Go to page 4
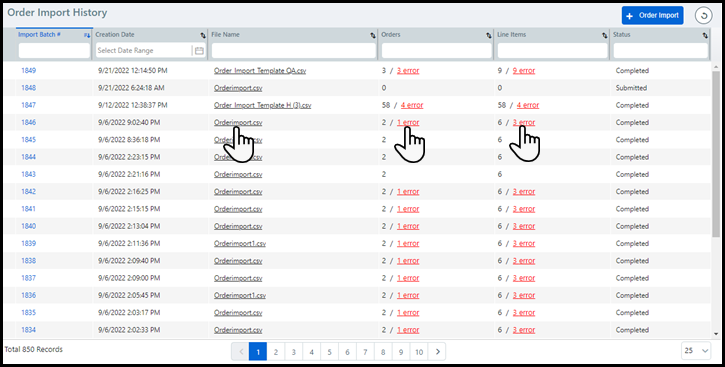This screenshot has width=725, height=367. click(312, 352)
